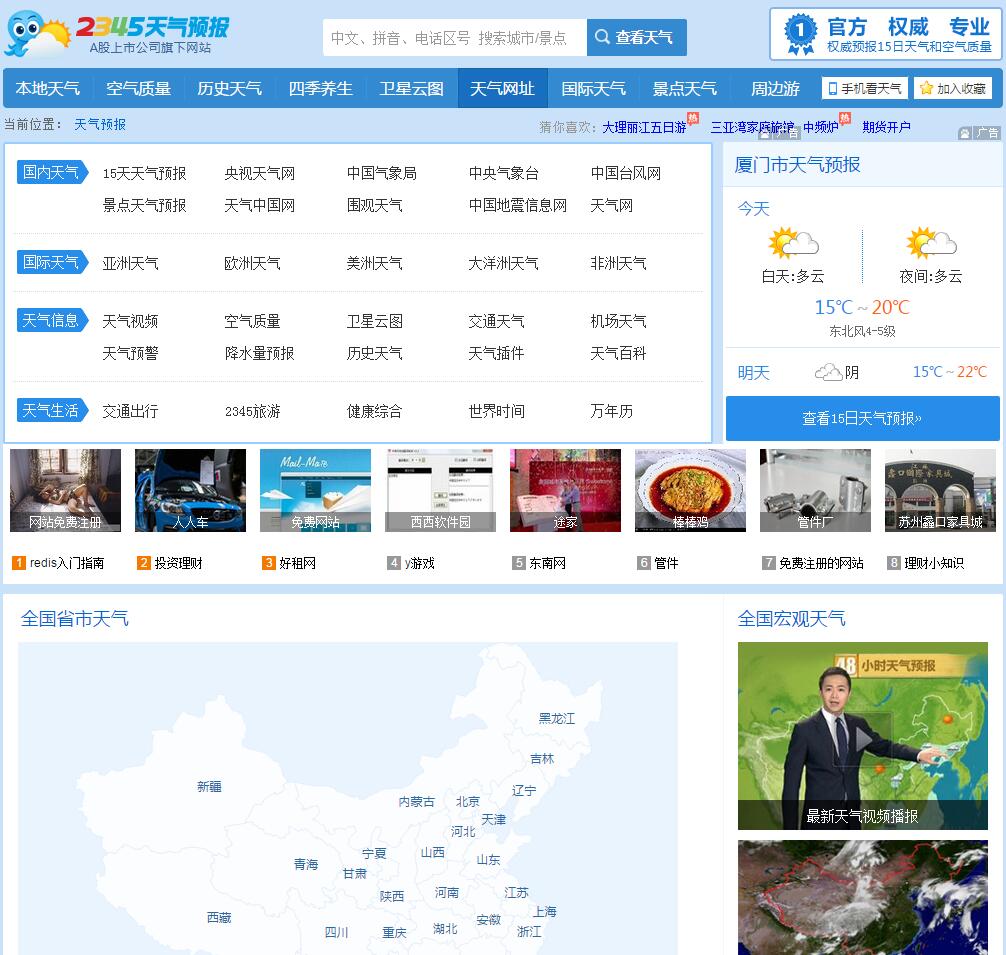Image resolution: width=1006 pixels, height=955 pixels.
Task: Open 四季养生 nav tab
Action: coord(321,88)
